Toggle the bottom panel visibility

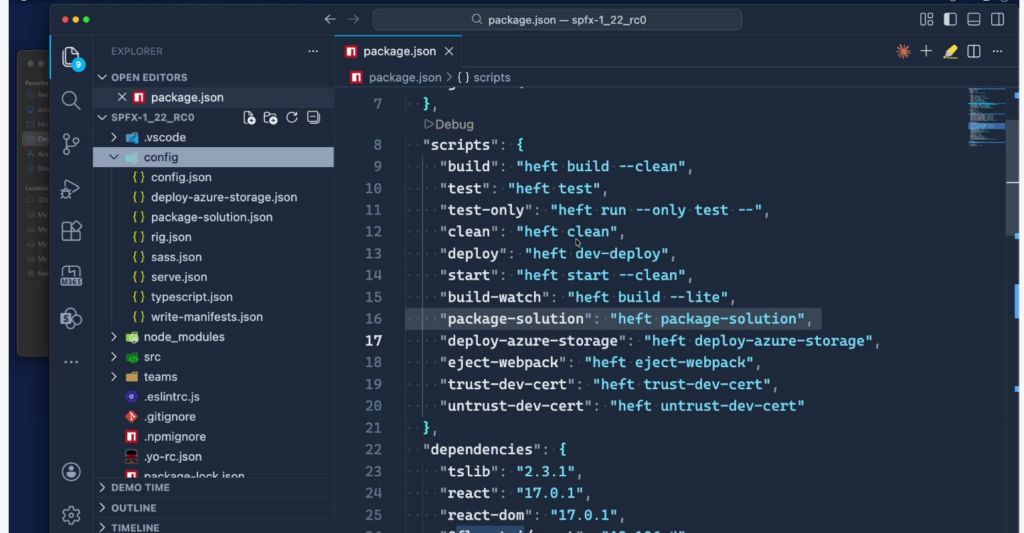click(x=974, y=19)
